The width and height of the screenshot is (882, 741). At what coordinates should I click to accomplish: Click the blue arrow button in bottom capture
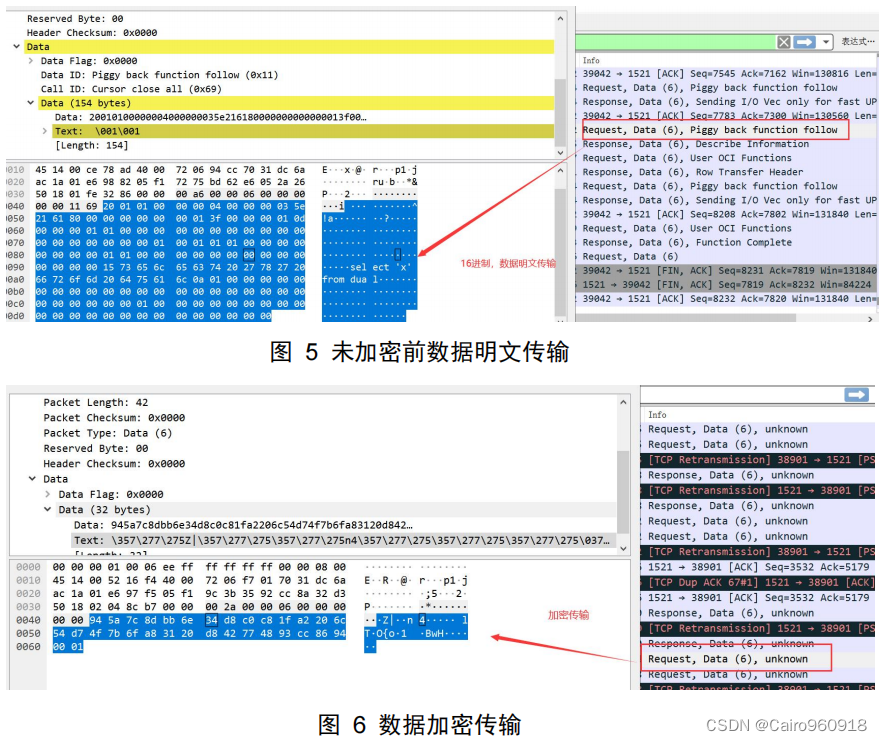856,395
